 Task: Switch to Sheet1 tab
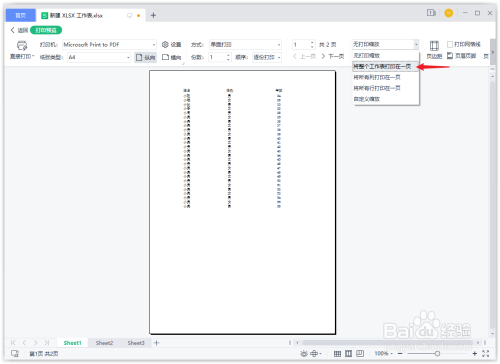[x=72, y=343]
